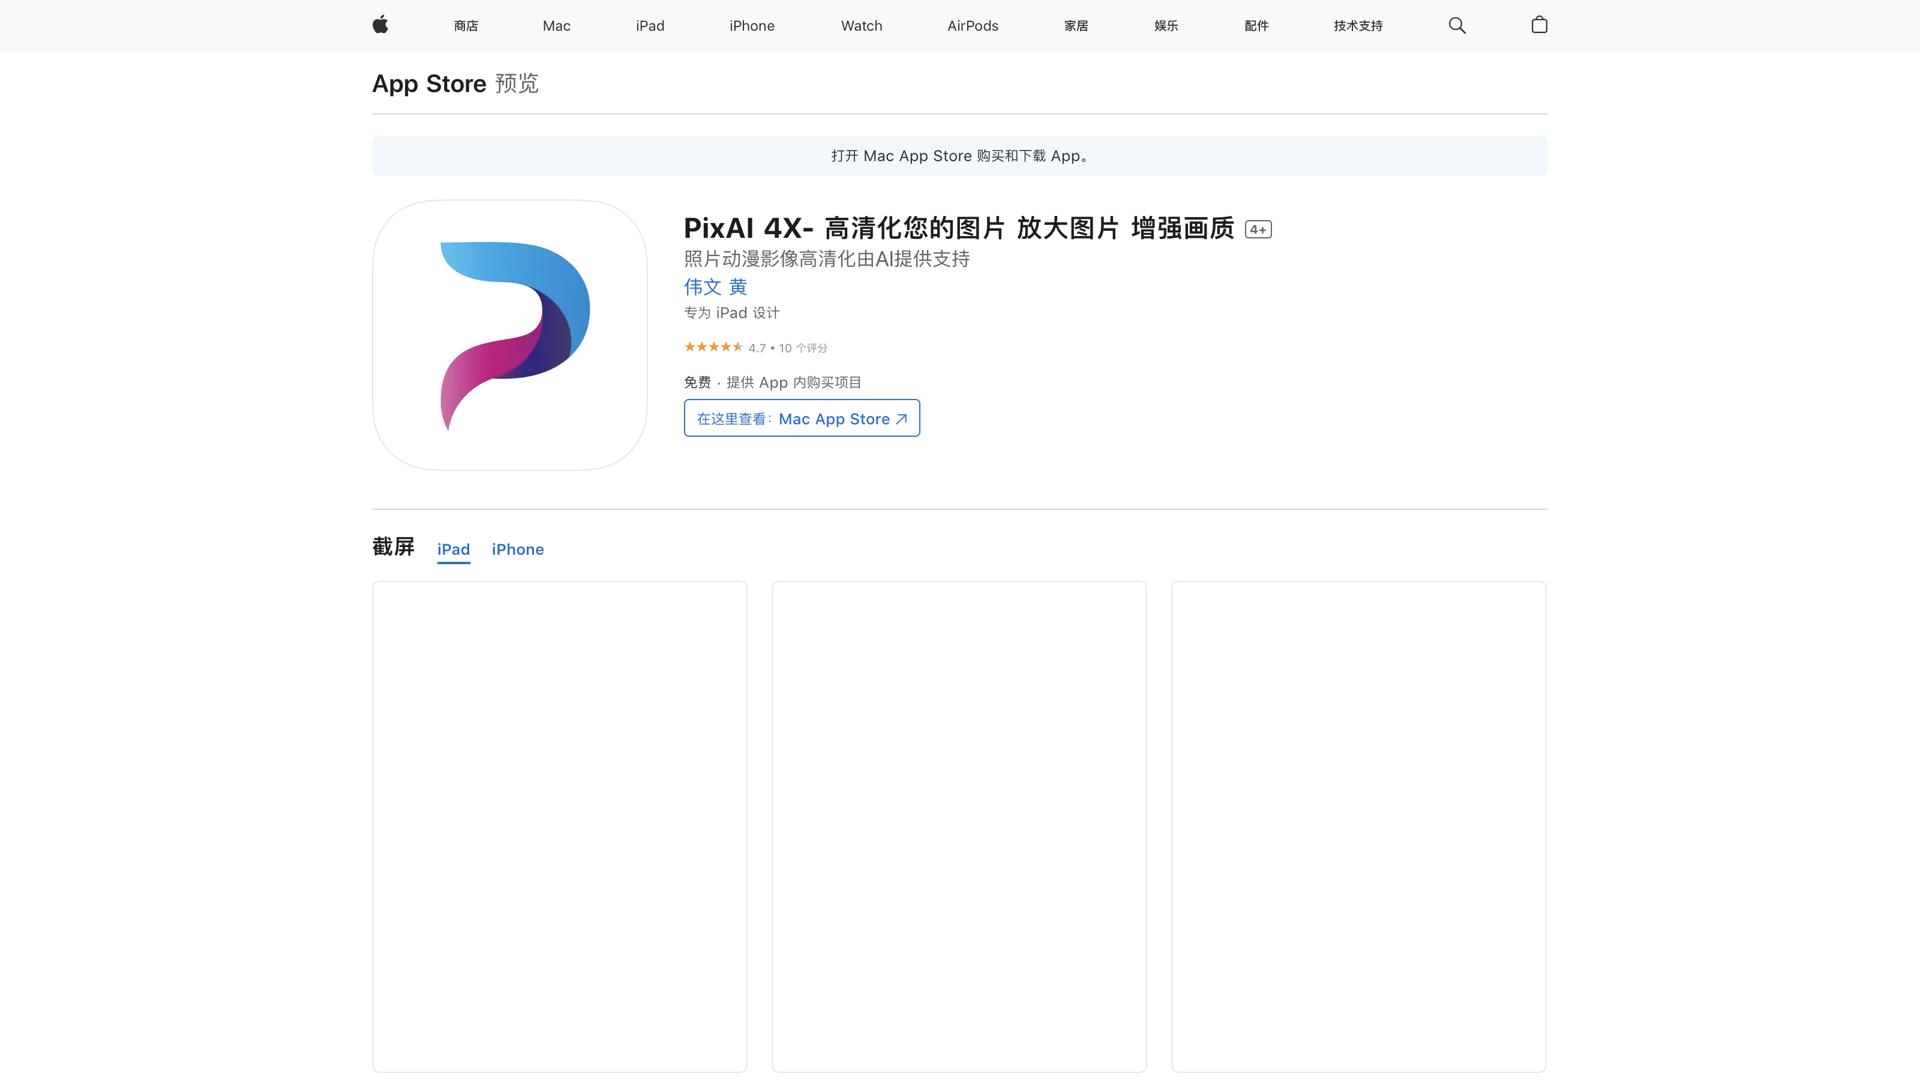Click the rightmost screenshot card
Image resolution: width=1920 pixels, height=1080 pixels.
pyautogui.click(x=1358, y=827)
